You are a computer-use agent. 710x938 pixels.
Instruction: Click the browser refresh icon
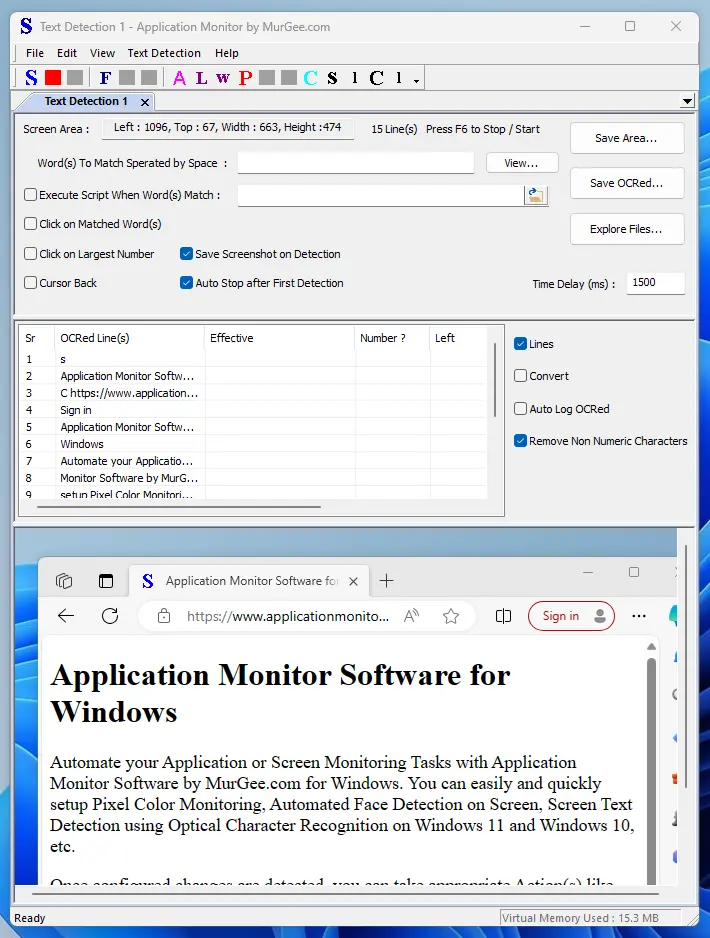coord(110,616)
